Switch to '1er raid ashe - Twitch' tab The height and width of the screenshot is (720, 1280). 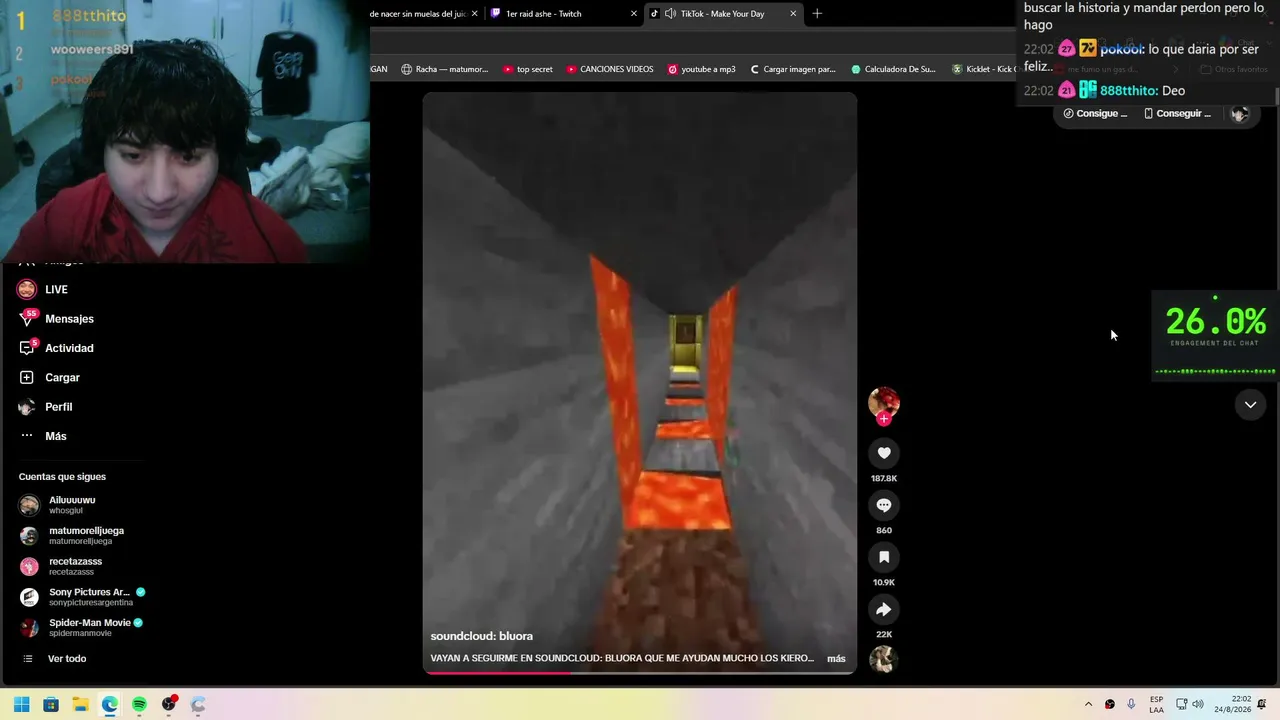(563, 14)
